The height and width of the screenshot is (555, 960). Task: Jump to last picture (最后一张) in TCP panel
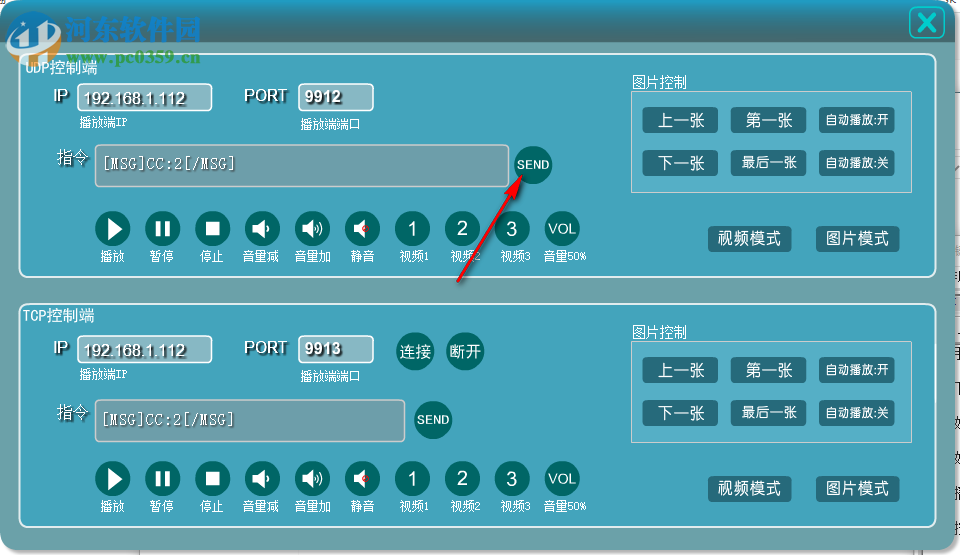coord(768,413)
